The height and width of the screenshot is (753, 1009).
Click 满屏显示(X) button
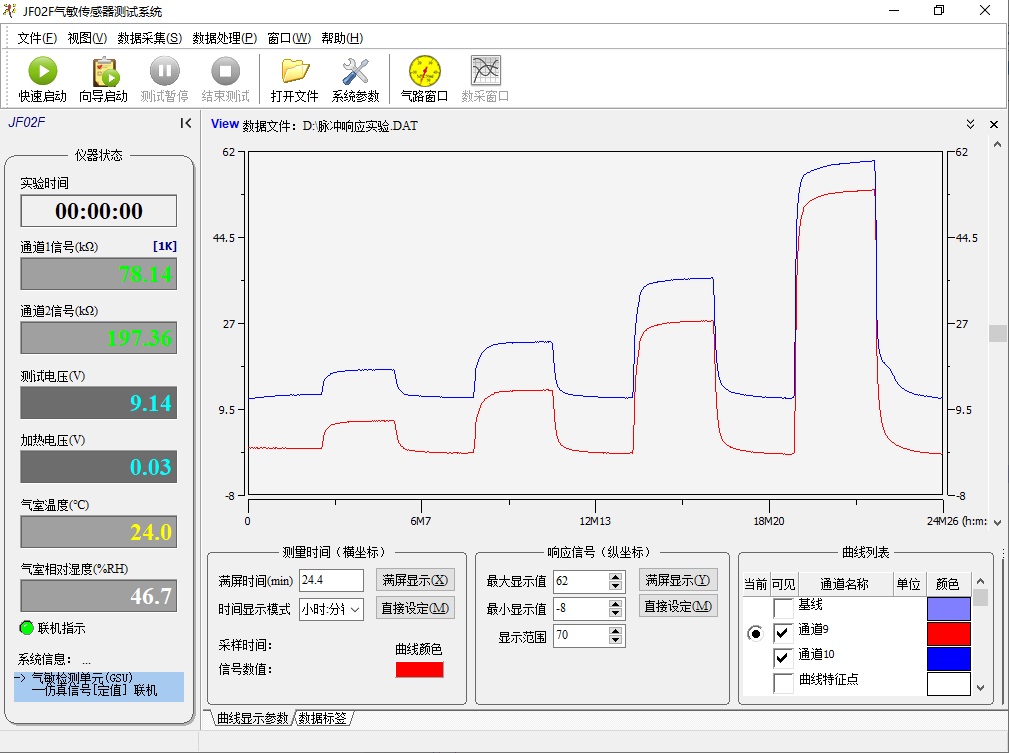click(x=415, y=581)
